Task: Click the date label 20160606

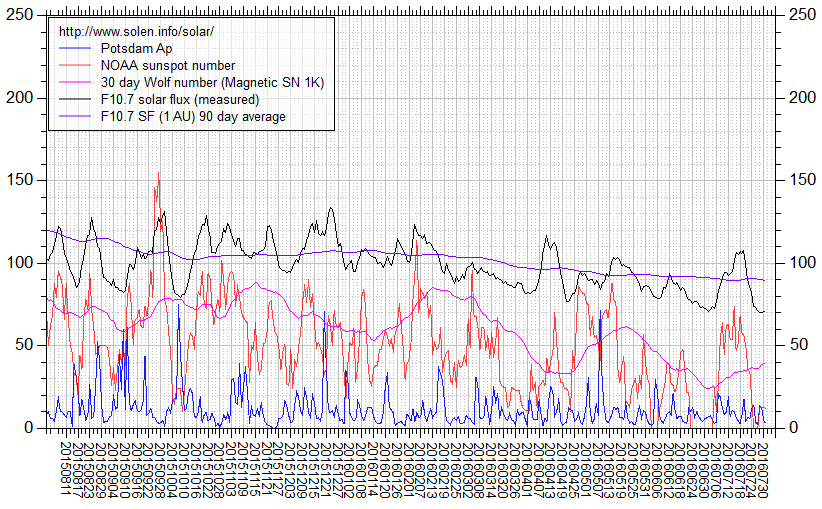Action: pyautogui.click(x=656, y=470)
